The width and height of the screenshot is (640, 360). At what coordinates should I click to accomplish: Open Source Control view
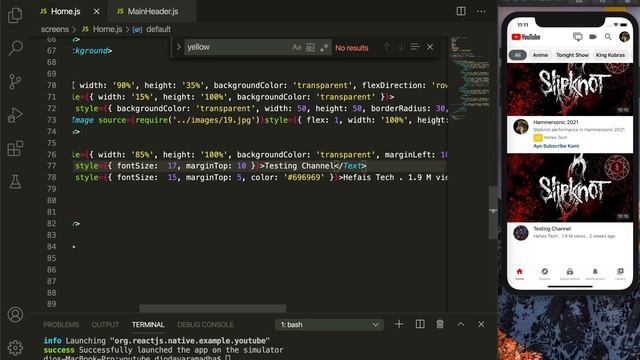click(x=15, y=82)
